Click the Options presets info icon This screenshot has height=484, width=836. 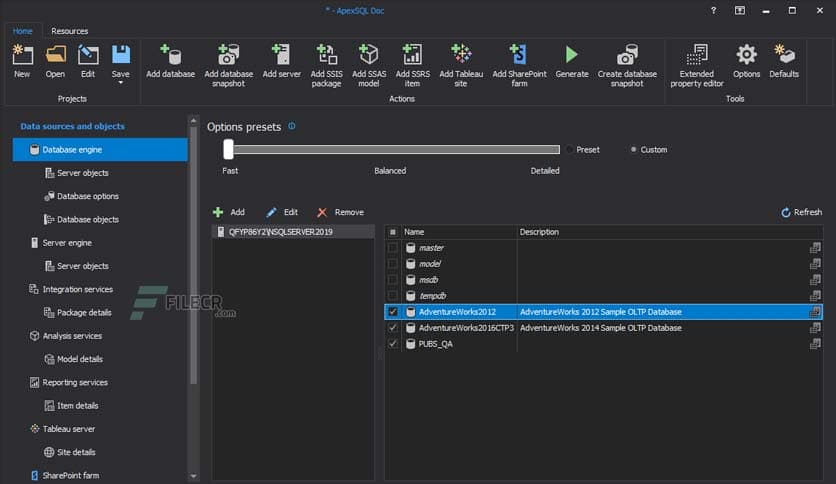[292, 126]
